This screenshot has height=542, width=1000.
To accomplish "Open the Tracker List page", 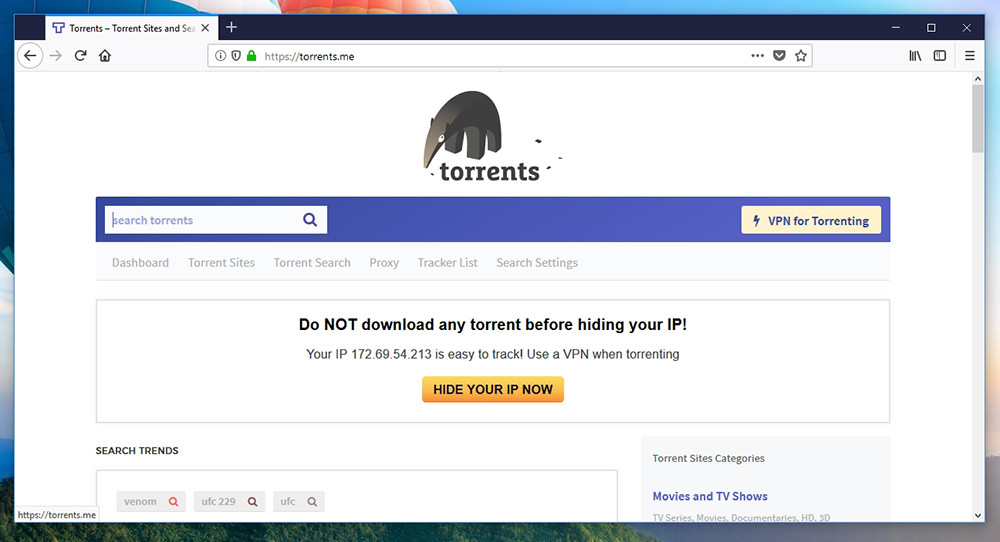I will [448, 263].
